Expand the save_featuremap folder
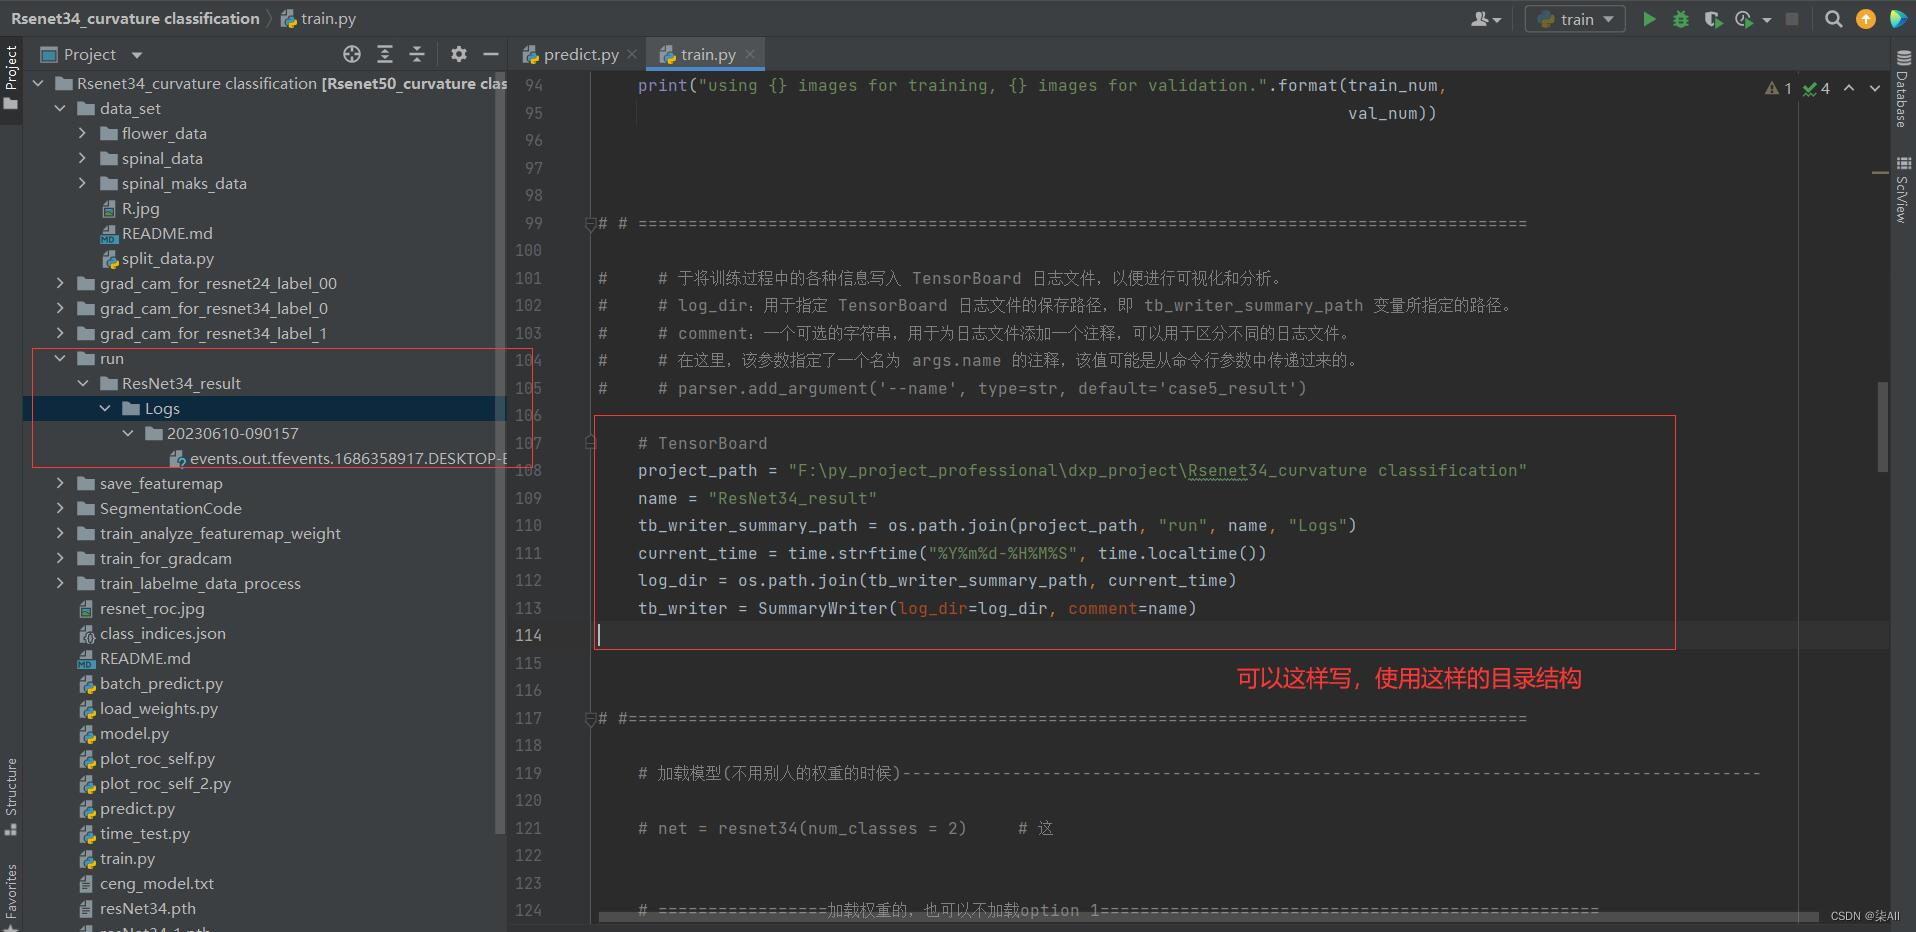The image size is (1916, 932). pos(60,483)
